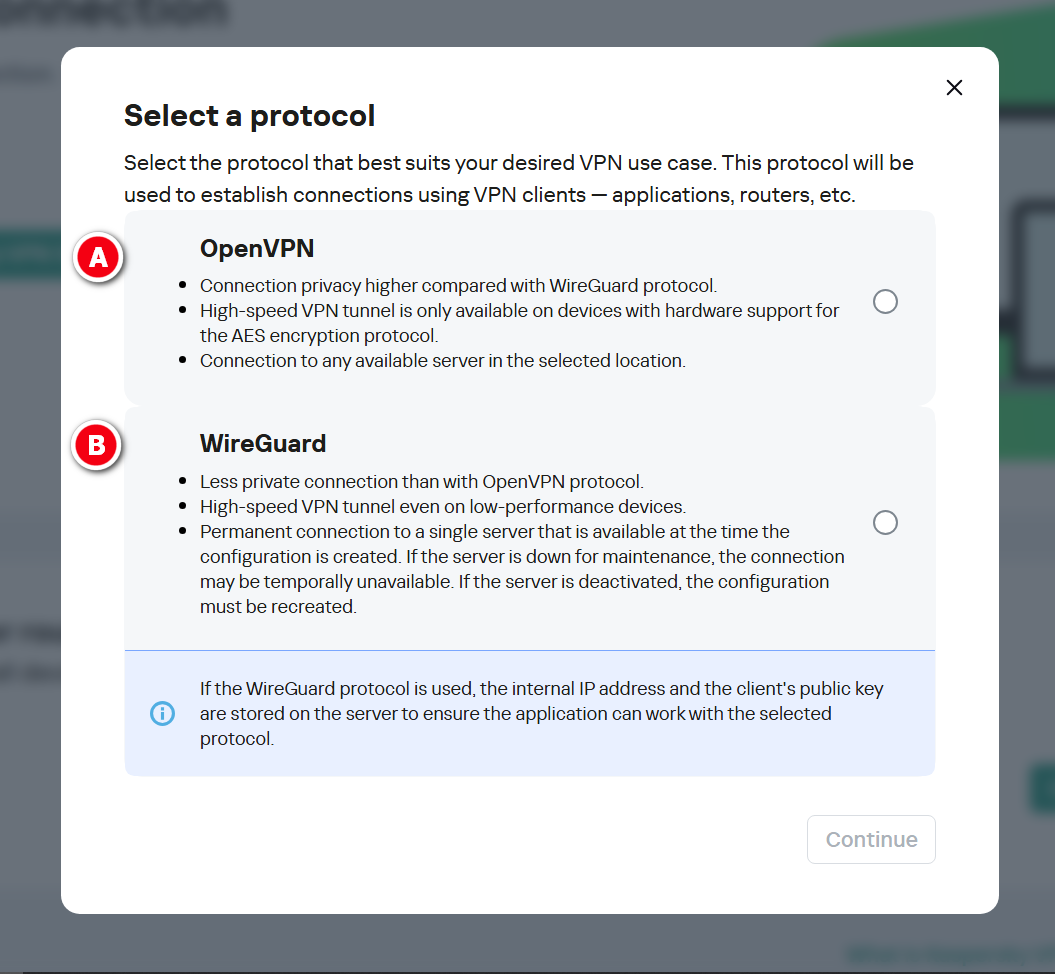Click the bullet dot before "Connection privacy higher"

click(182, 286)
